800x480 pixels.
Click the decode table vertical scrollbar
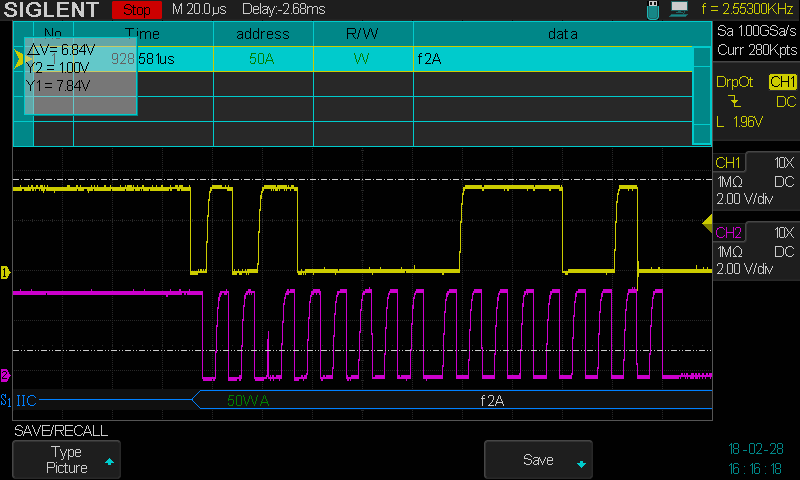point(702,95)
